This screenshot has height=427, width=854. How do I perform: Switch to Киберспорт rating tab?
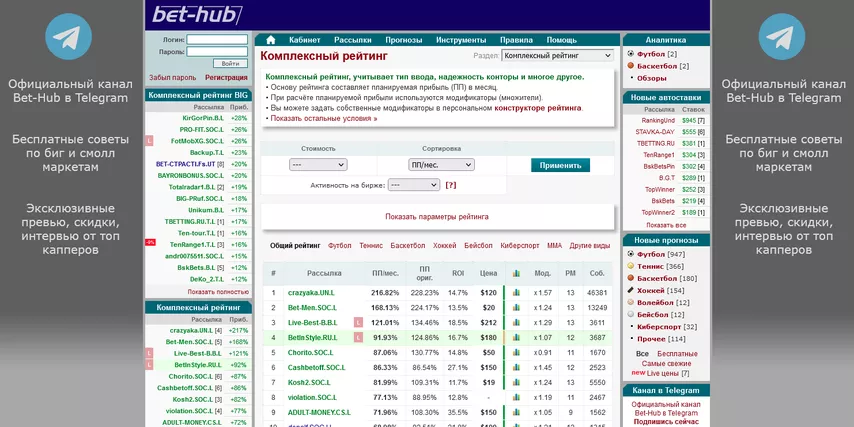pyautogui.click(x=520, y=246)
